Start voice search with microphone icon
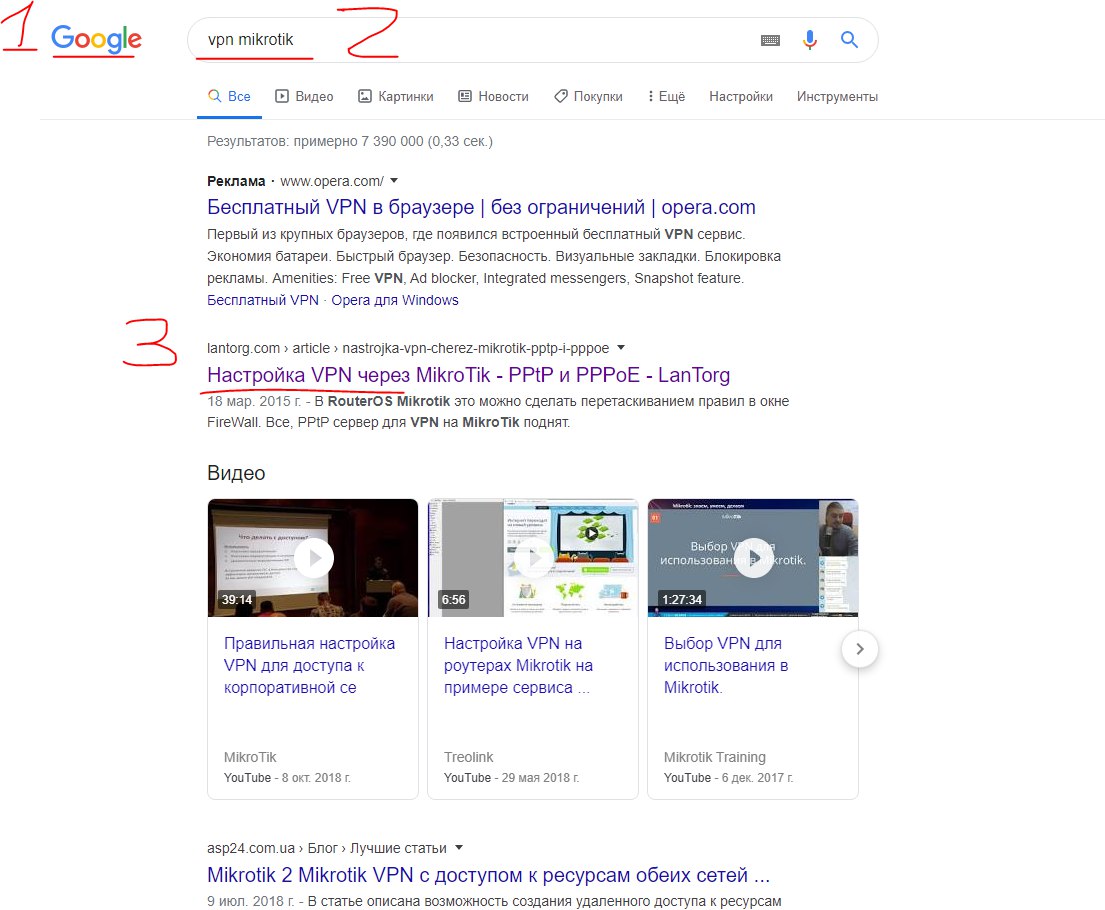This screenshot has width=1105, height=910. [810, 39]
